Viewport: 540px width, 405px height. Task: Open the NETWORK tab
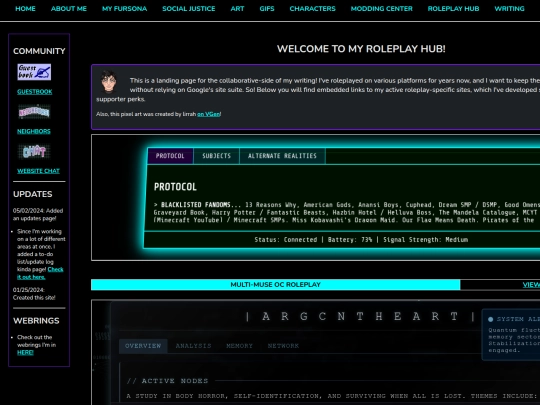[x=283, y=346]
